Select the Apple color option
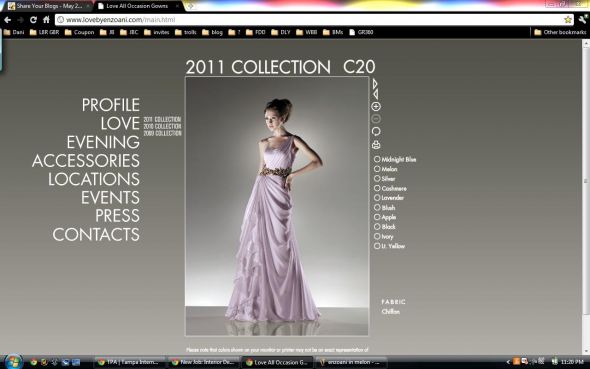The image size is (590, 369). [385, 217]
